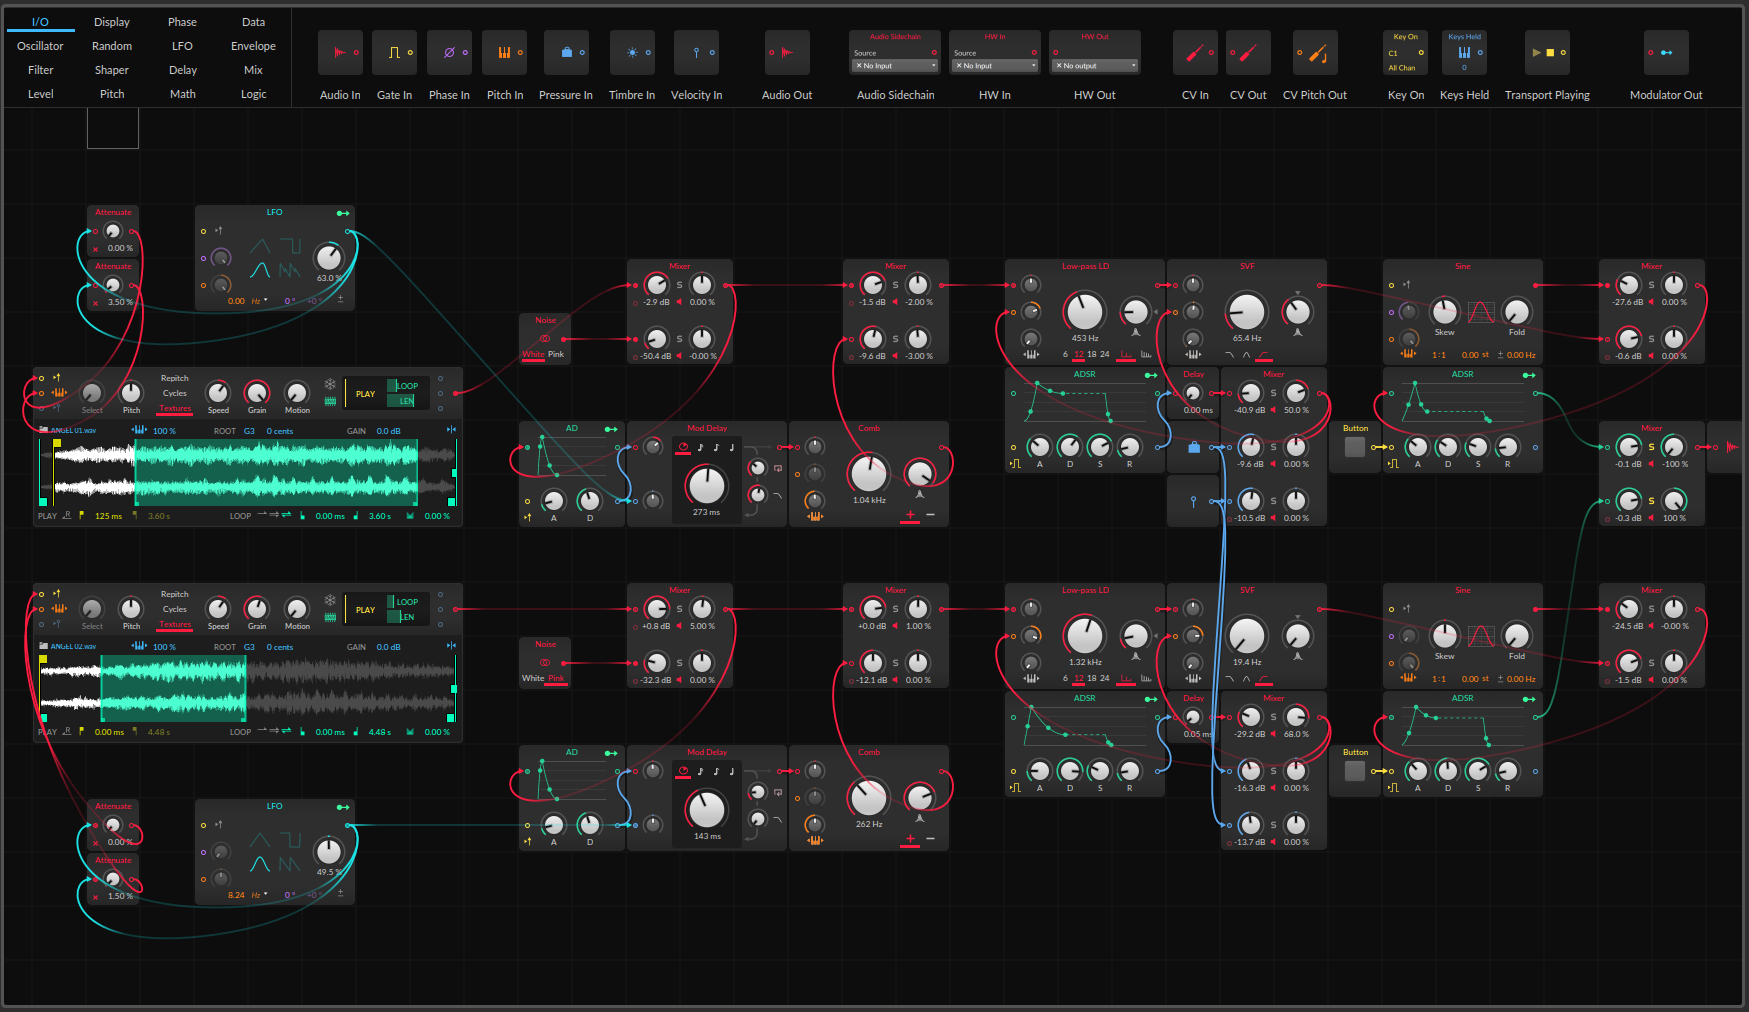
Task: Click the large cutoff knob showing 453 Hz
Action: [1084, 311]
